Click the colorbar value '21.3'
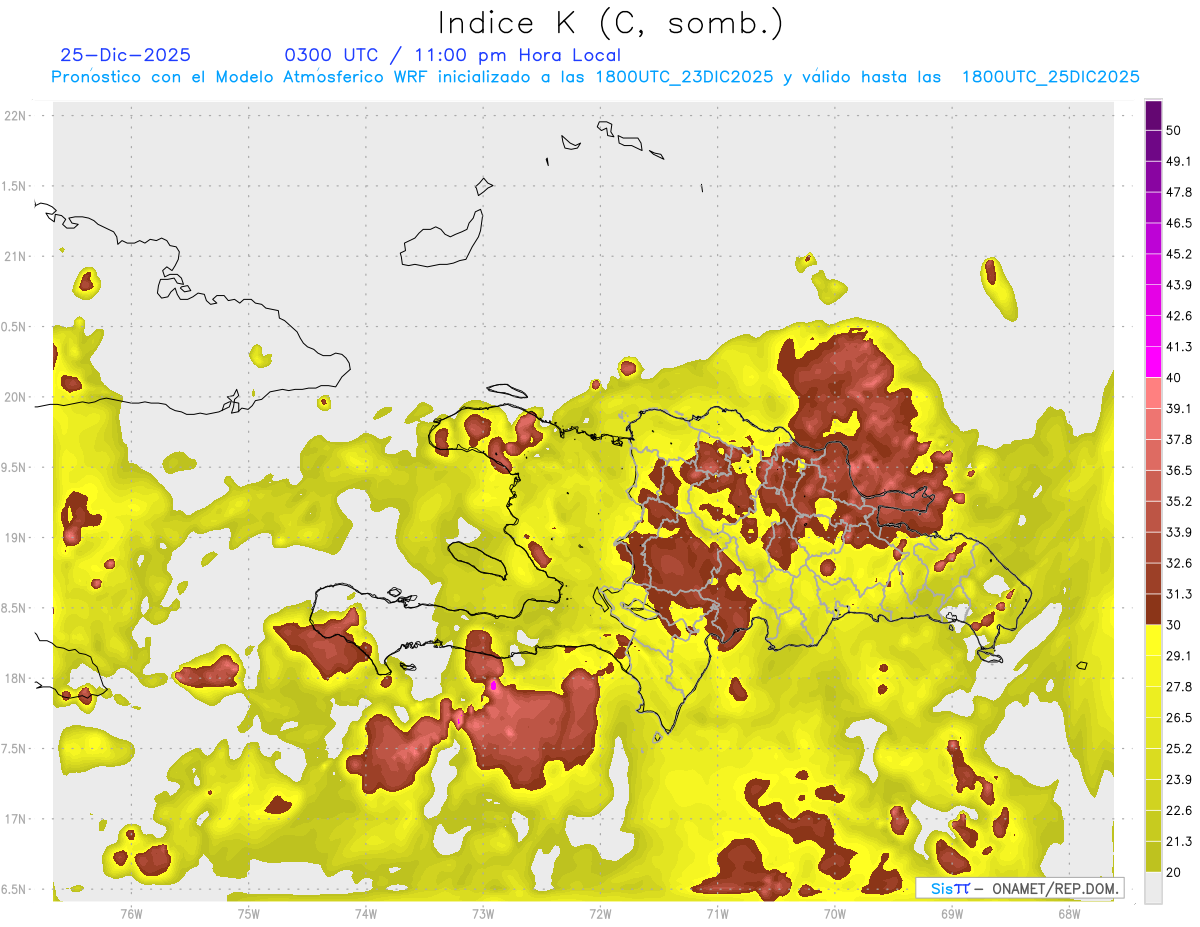The height and width of the screenshot is (927, 1200). (x=1178, y=841)
